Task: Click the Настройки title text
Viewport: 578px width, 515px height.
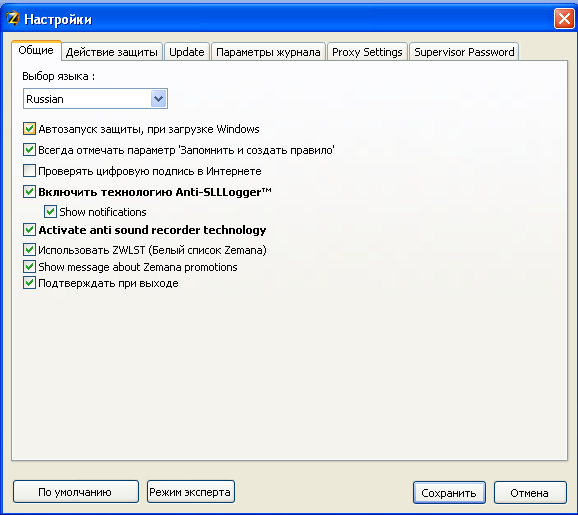Action: [x=58, y=19]
